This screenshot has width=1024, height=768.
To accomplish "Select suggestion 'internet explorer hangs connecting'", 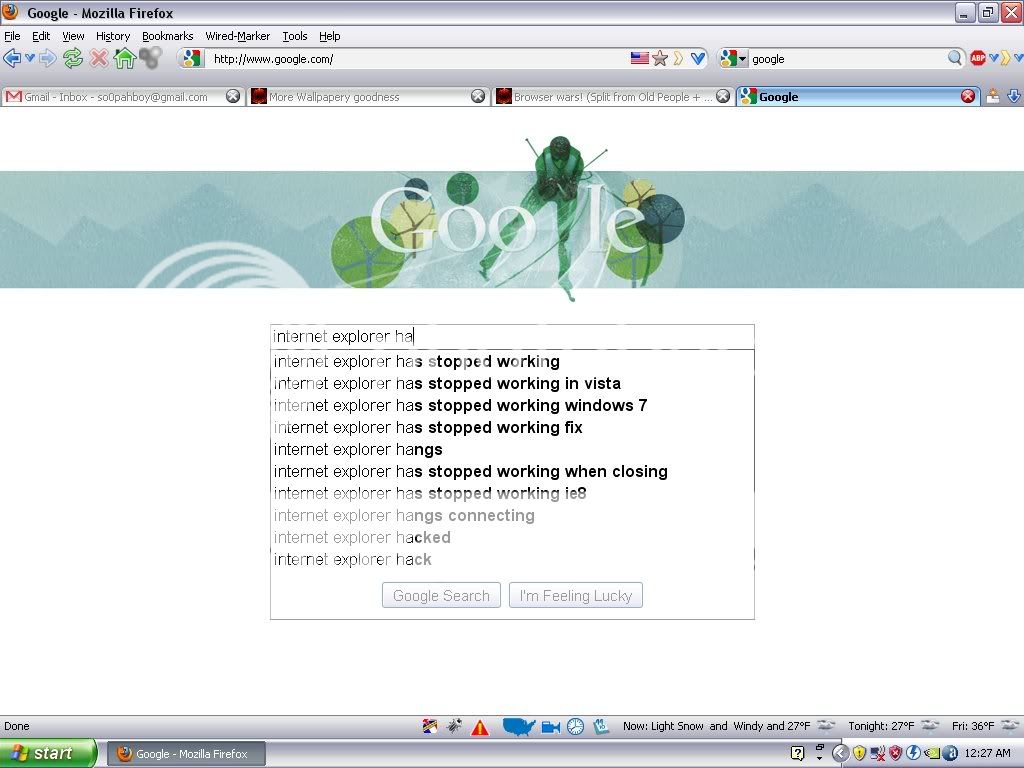I will tap(512, 516).
